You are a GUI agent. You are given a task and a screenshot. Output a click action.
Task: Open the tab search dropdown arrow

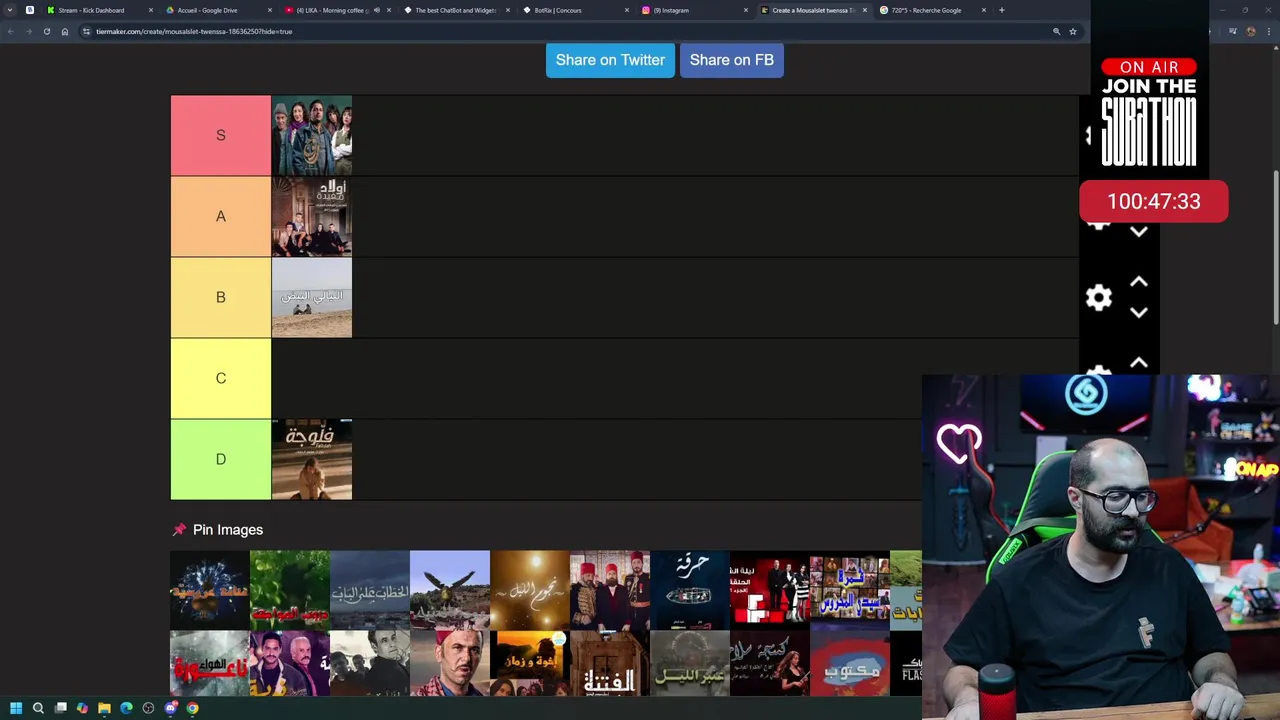click(10, 10)
